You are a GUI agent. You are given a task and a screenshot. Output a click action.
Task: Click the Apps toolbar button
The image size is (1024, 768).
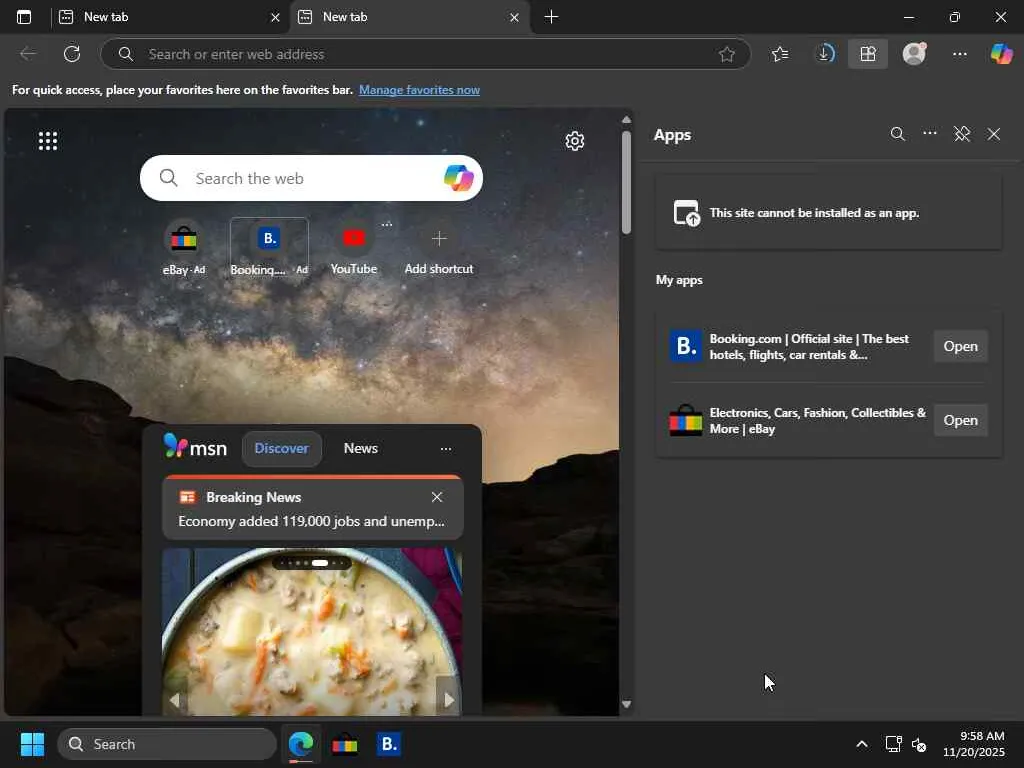pos(868,54)
